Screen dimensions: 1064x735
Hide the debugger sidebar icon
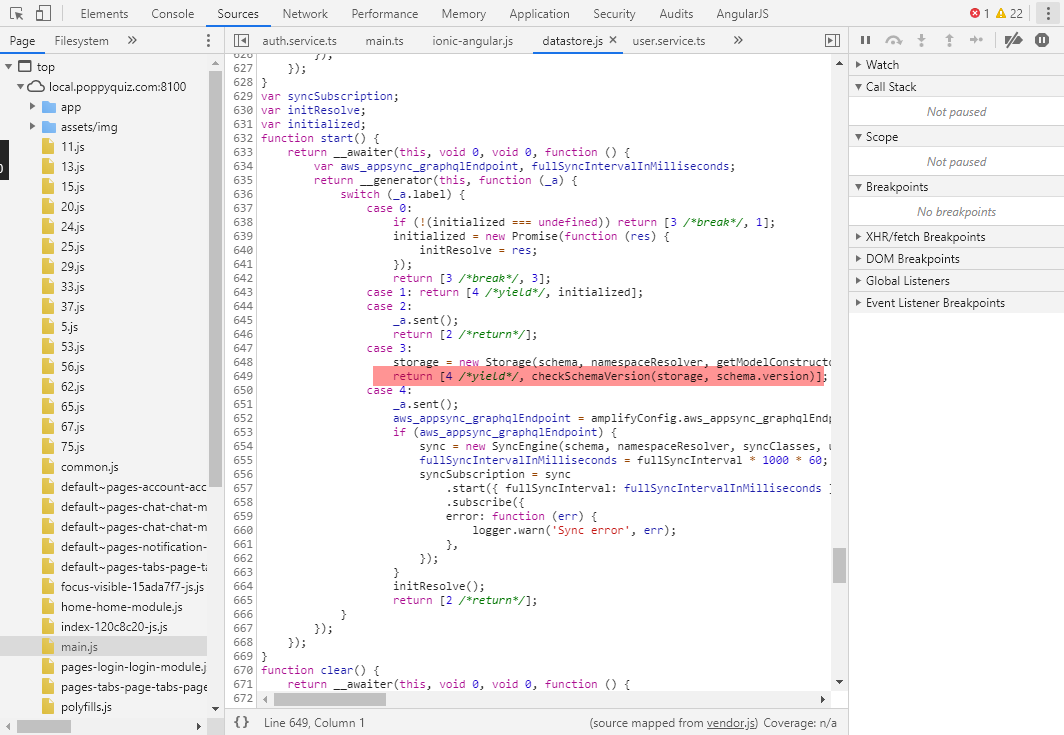833,41
